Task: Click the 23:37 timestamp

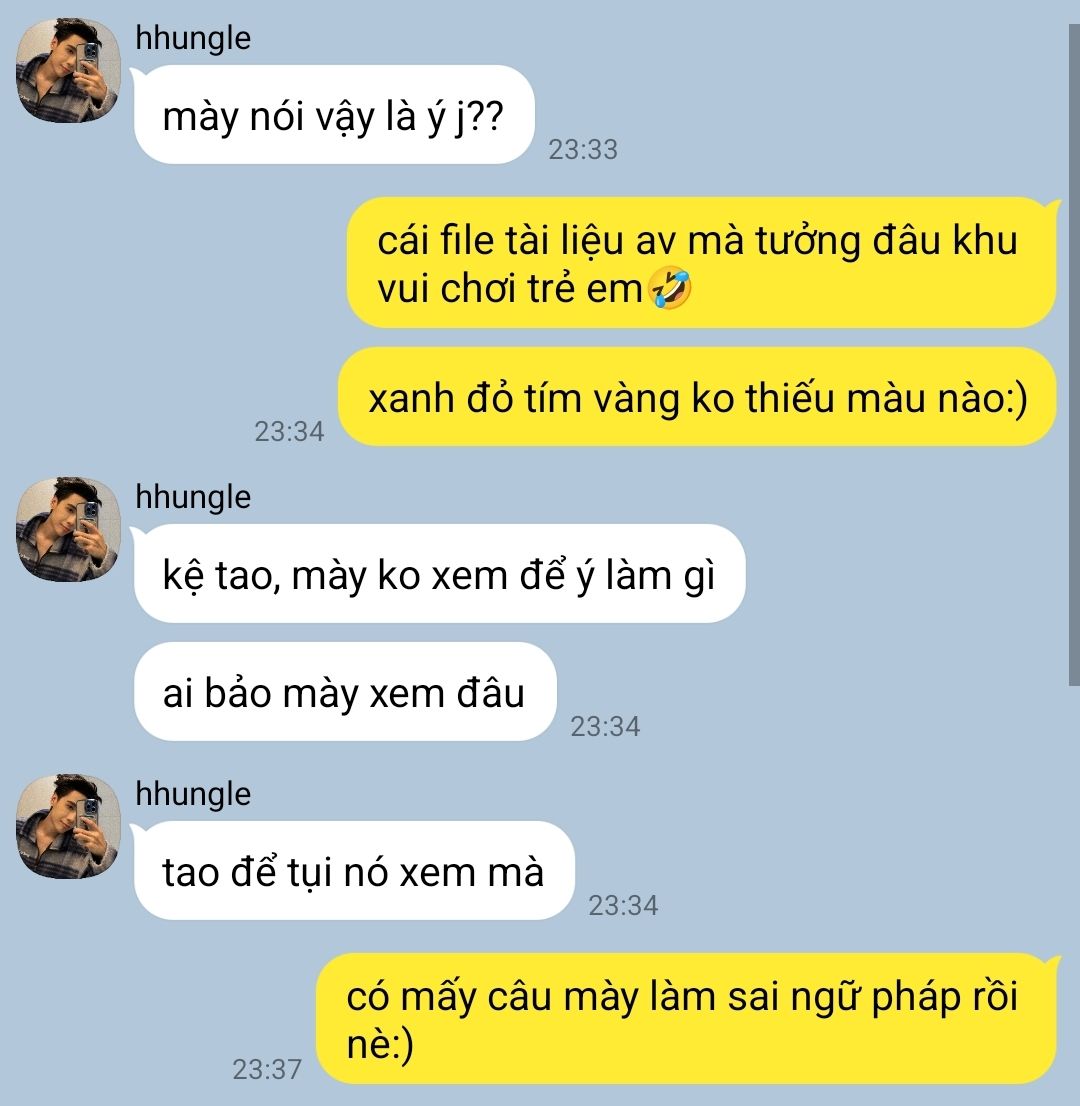Action: click(267, 1069)
